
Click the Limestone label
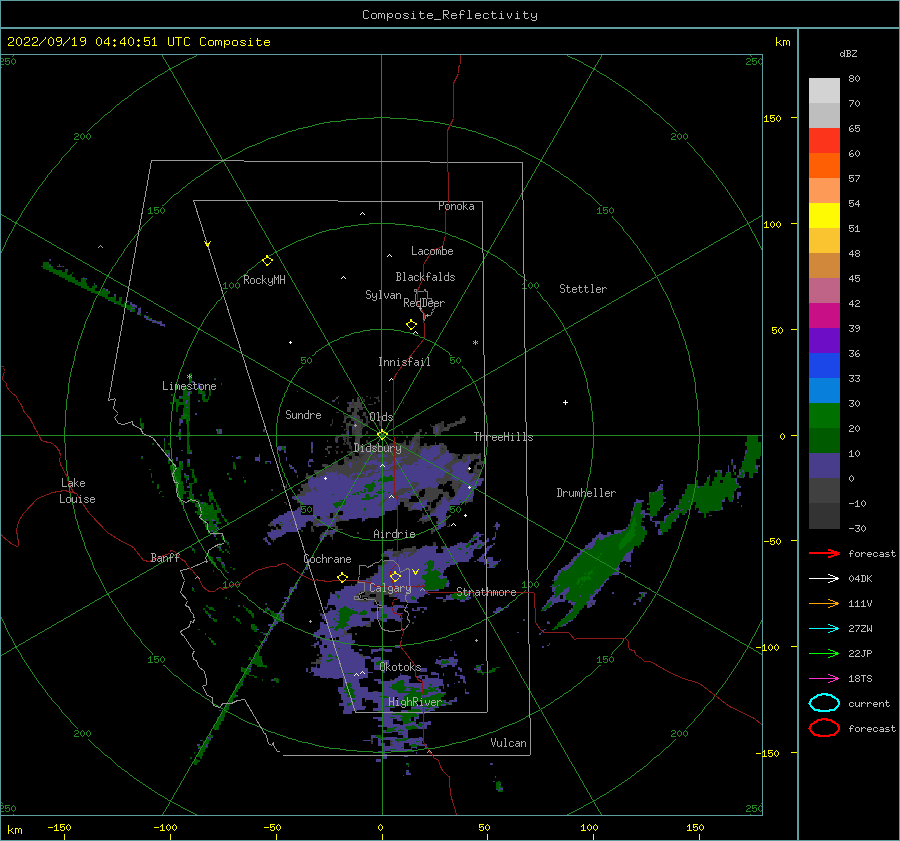tap(189, 386)
